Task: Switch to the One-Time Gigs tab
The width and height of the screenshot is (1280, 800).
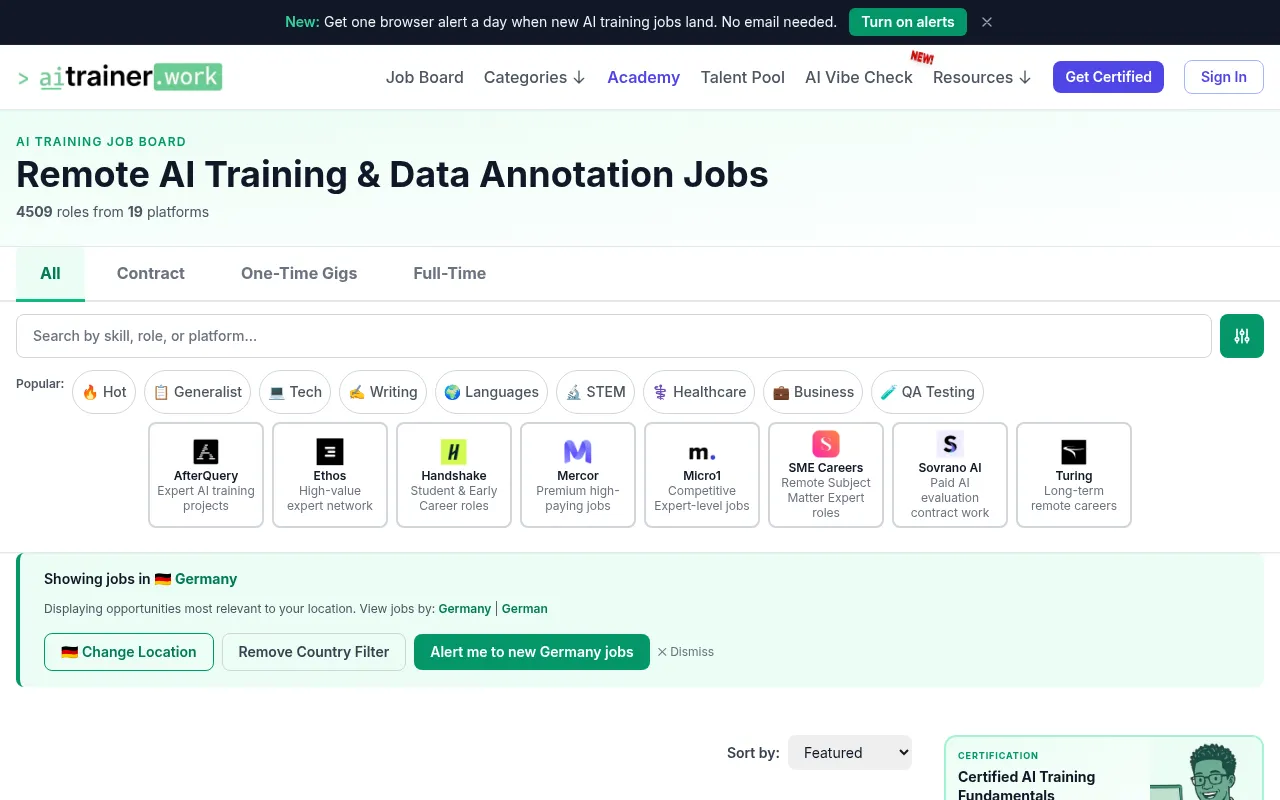Action: [299, 273]
